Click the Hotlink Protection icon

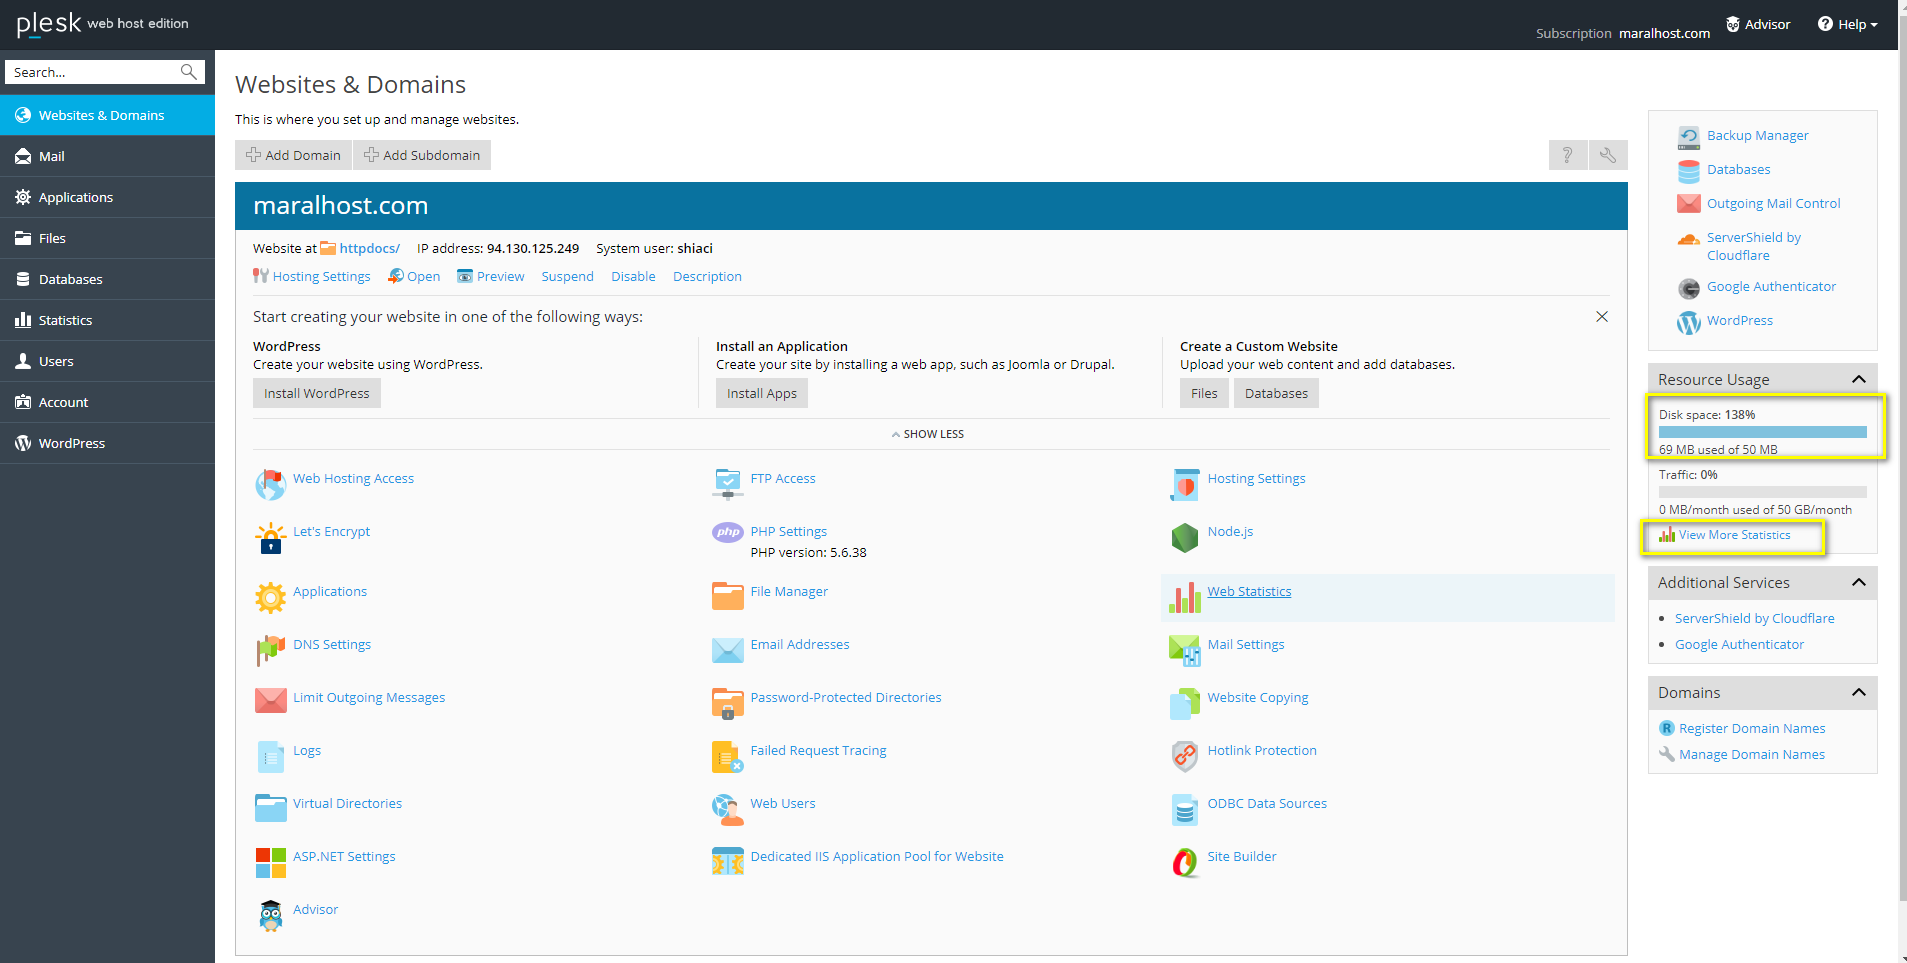coord(1185,757)
